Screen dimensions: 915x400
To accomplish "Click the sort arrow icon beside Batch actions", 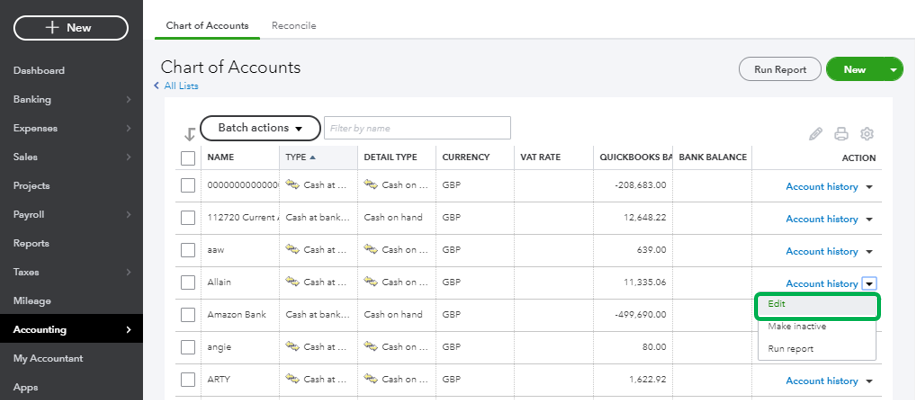I will [x=189, y=134].
